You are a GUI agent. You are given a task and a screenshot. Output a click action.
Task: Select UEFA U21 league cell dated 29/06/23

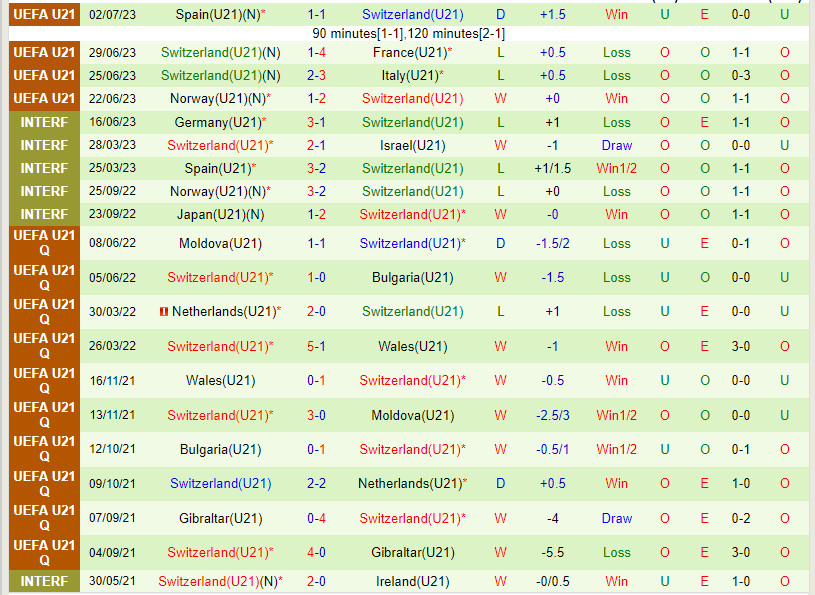click(45, 52)
